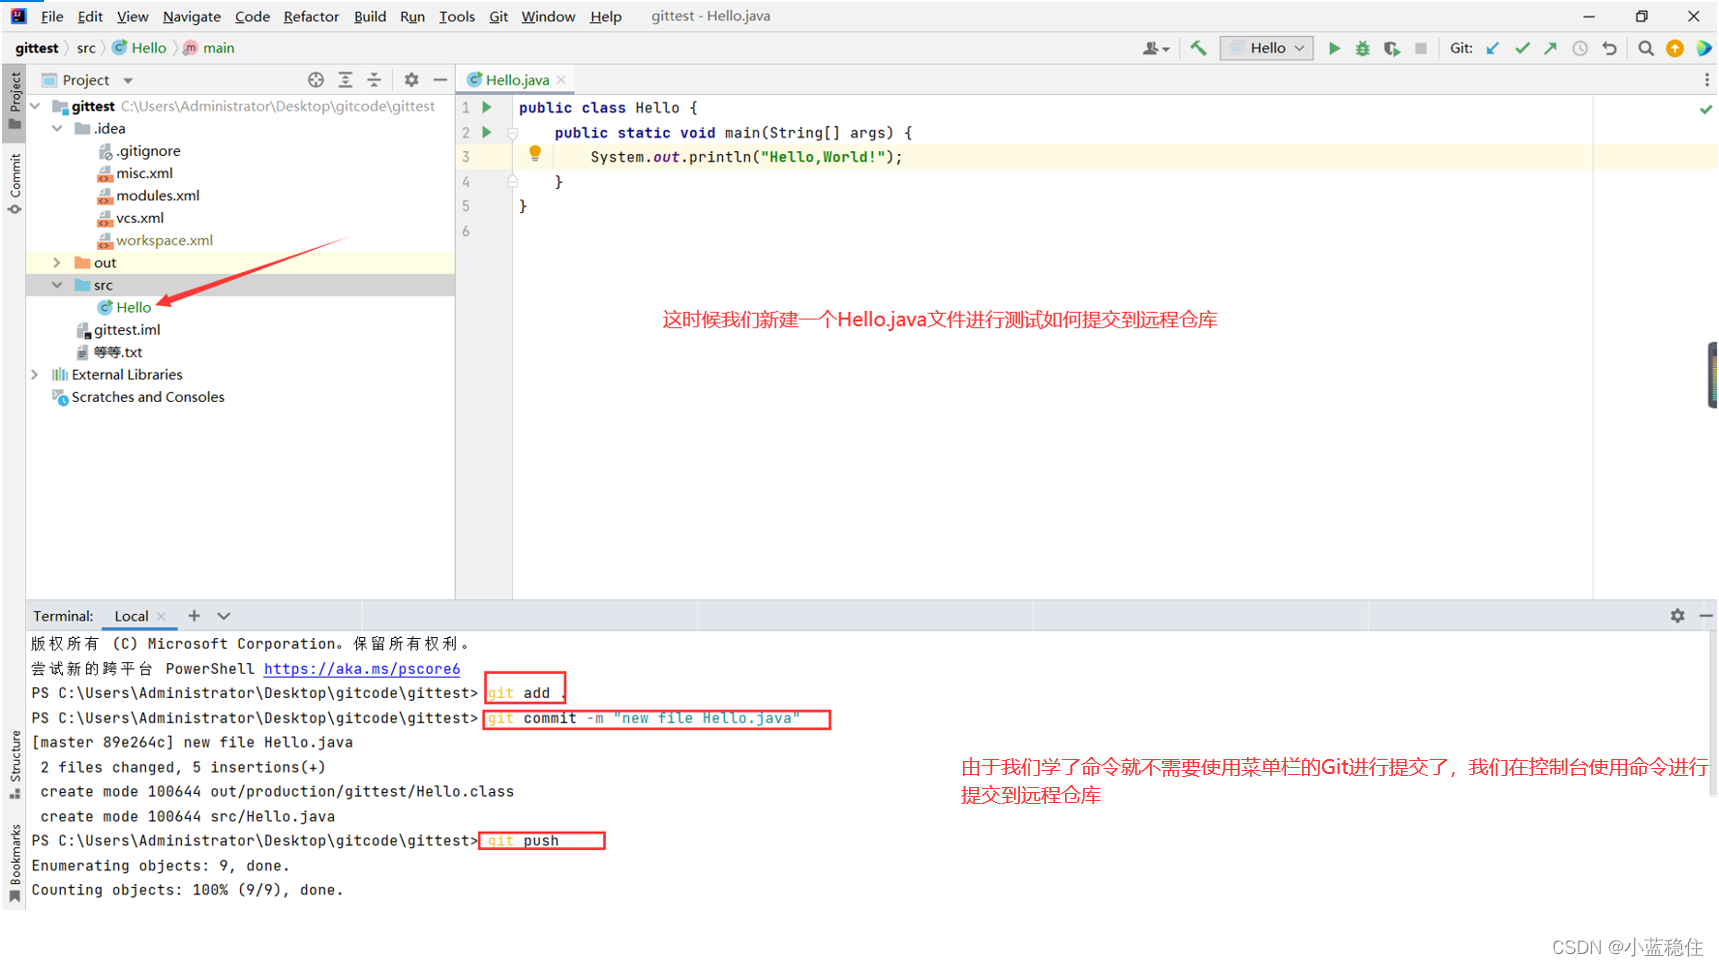Viewport: 1719px width, 966px height.
Task: Place cursor on the println line in editor
Action: pyautogui.click(x=746, y=157)
